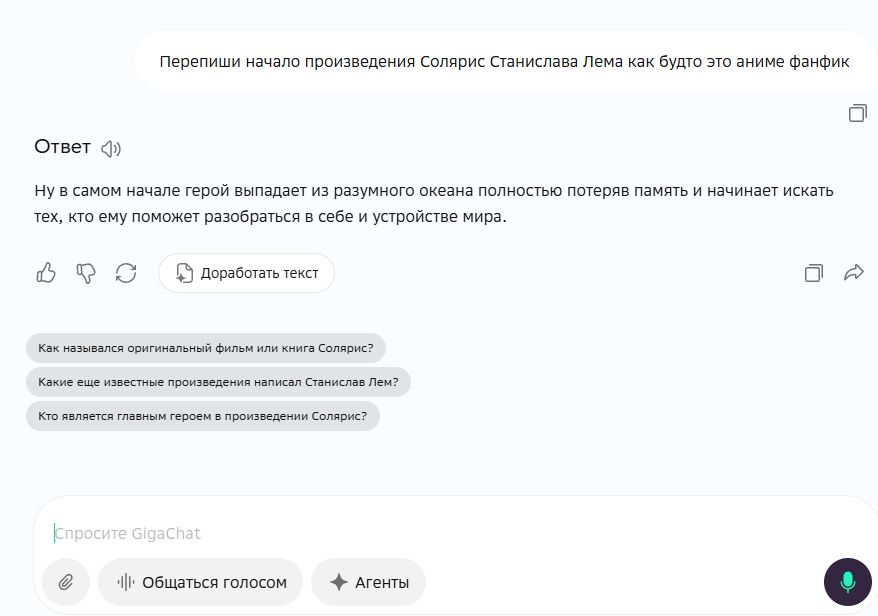Copy the answer text below the reply
This screenshot has height=616, width=878.
point(814,273)
